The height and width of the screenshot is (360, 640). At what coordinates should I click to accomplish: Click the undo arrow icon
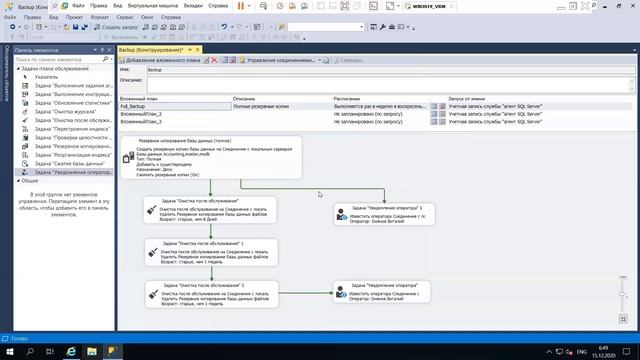(x=224, y=27)
